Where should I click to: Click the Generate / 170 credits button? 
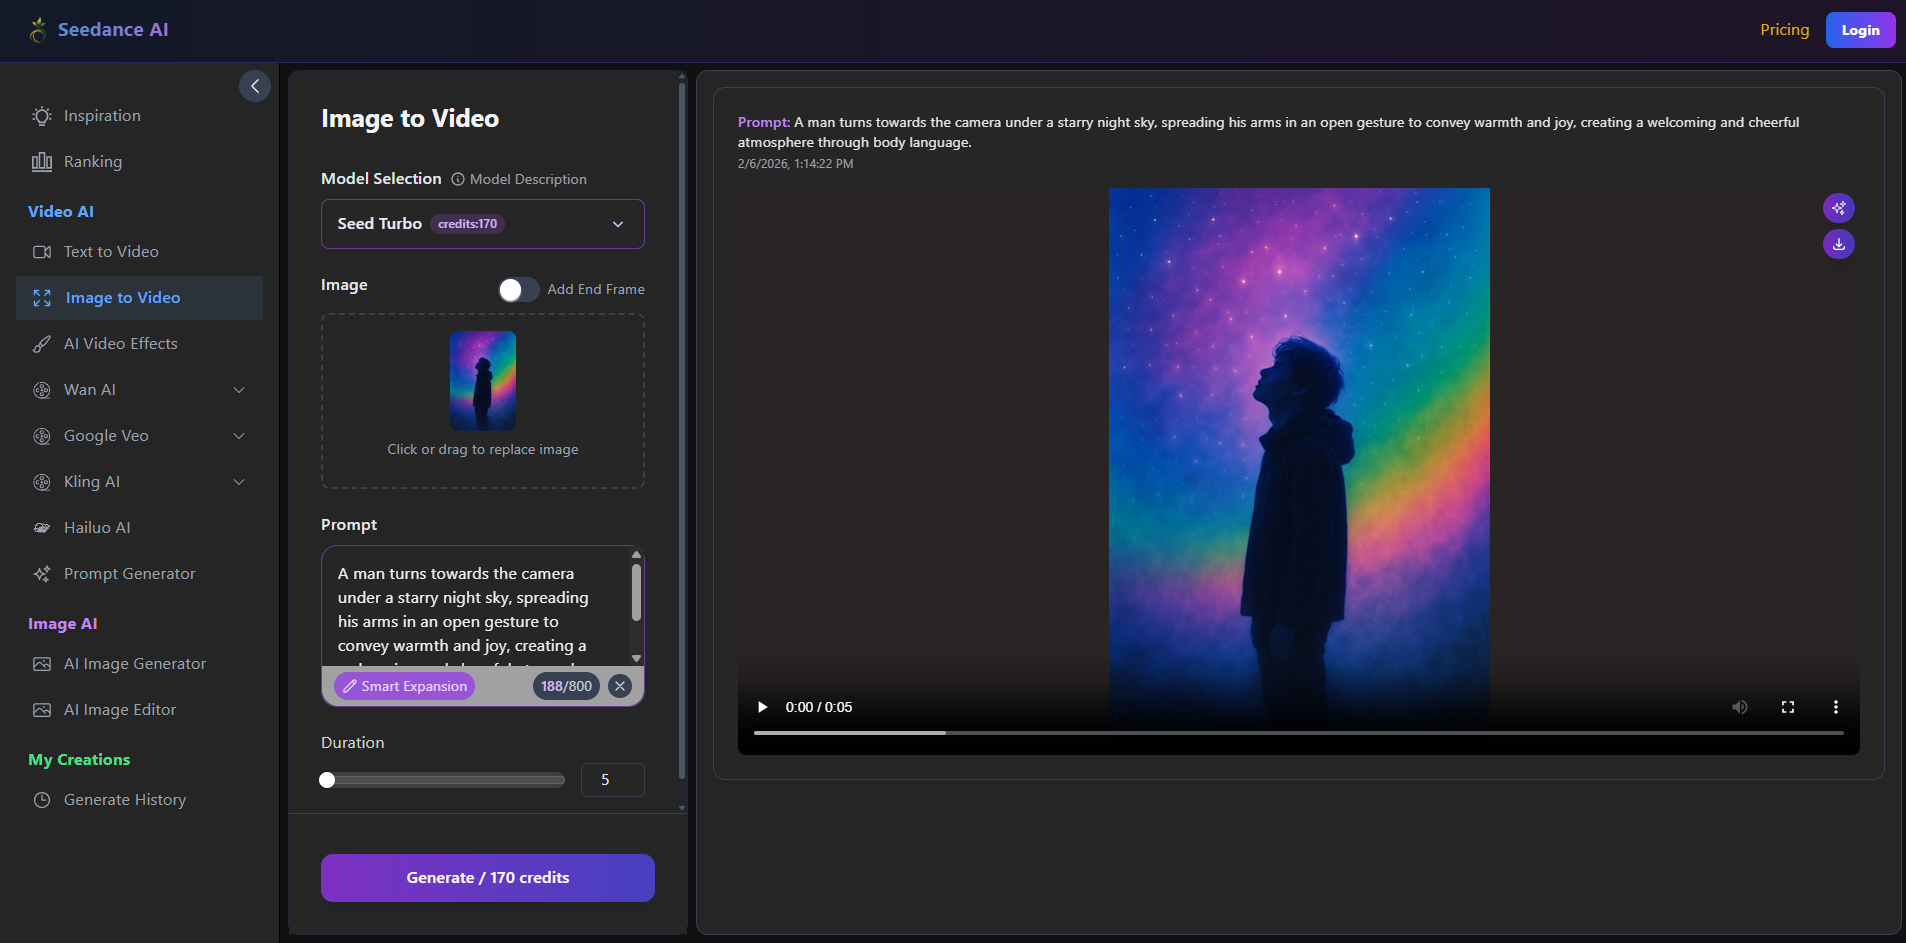(x=488, y=878)
